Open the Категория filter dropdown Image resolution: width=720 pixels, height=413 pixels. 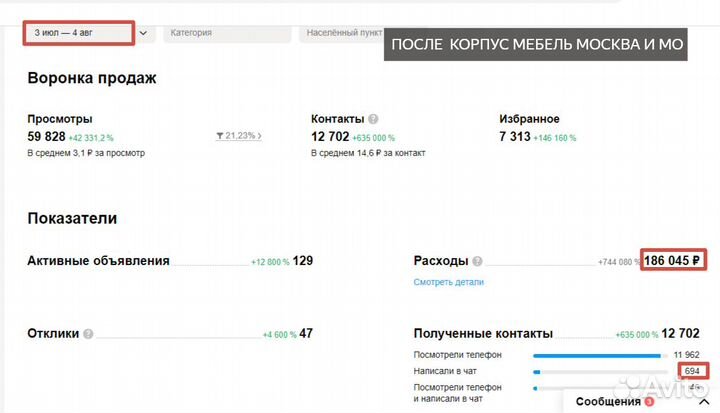click(227, 33)
